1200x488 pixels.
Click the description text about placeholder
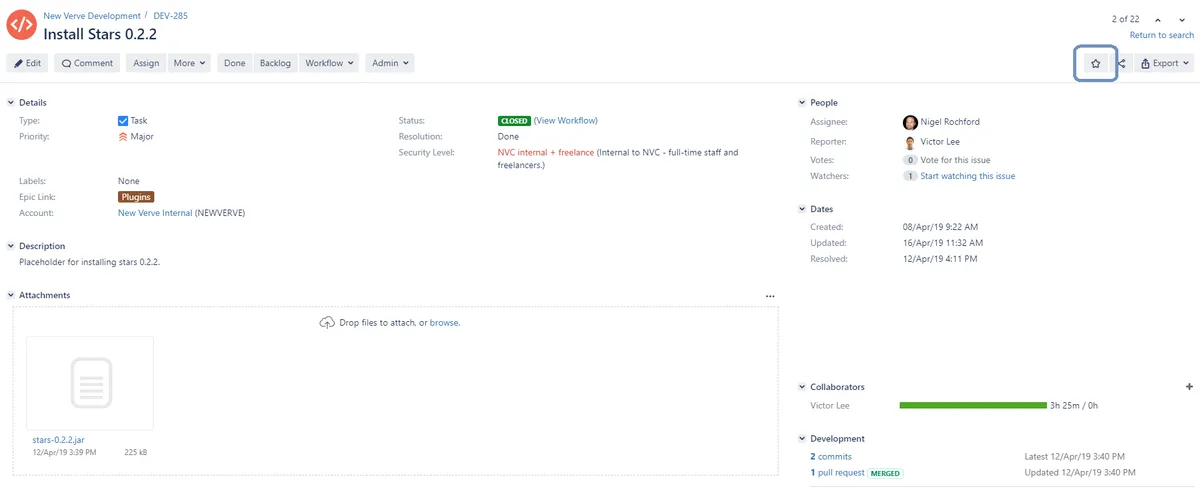[x=90, y=262]
